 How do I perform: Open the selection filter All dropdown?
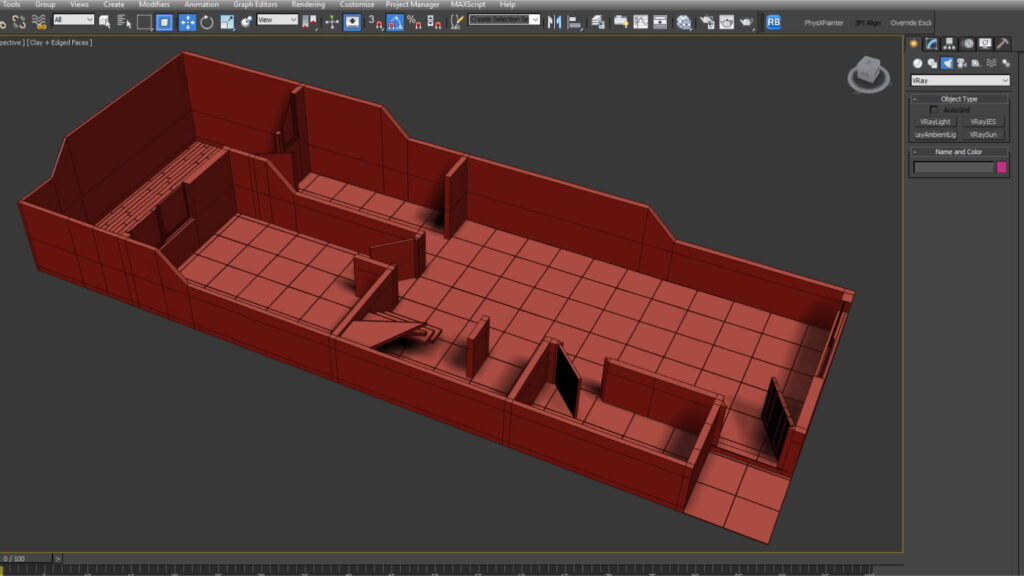click(x=73, y=20)
